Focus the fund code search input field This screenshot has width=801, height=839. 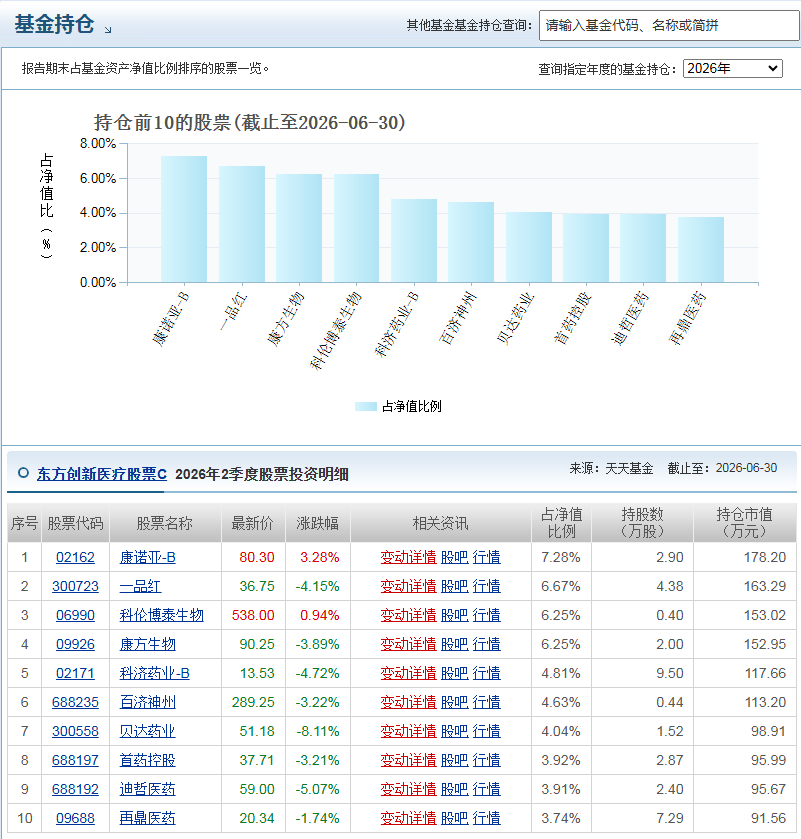(669, 25)
